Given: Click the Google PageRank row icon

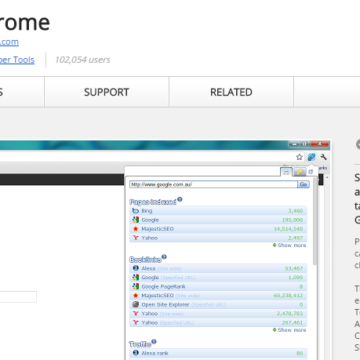Looking at the screenshot, I should point(135,286).
